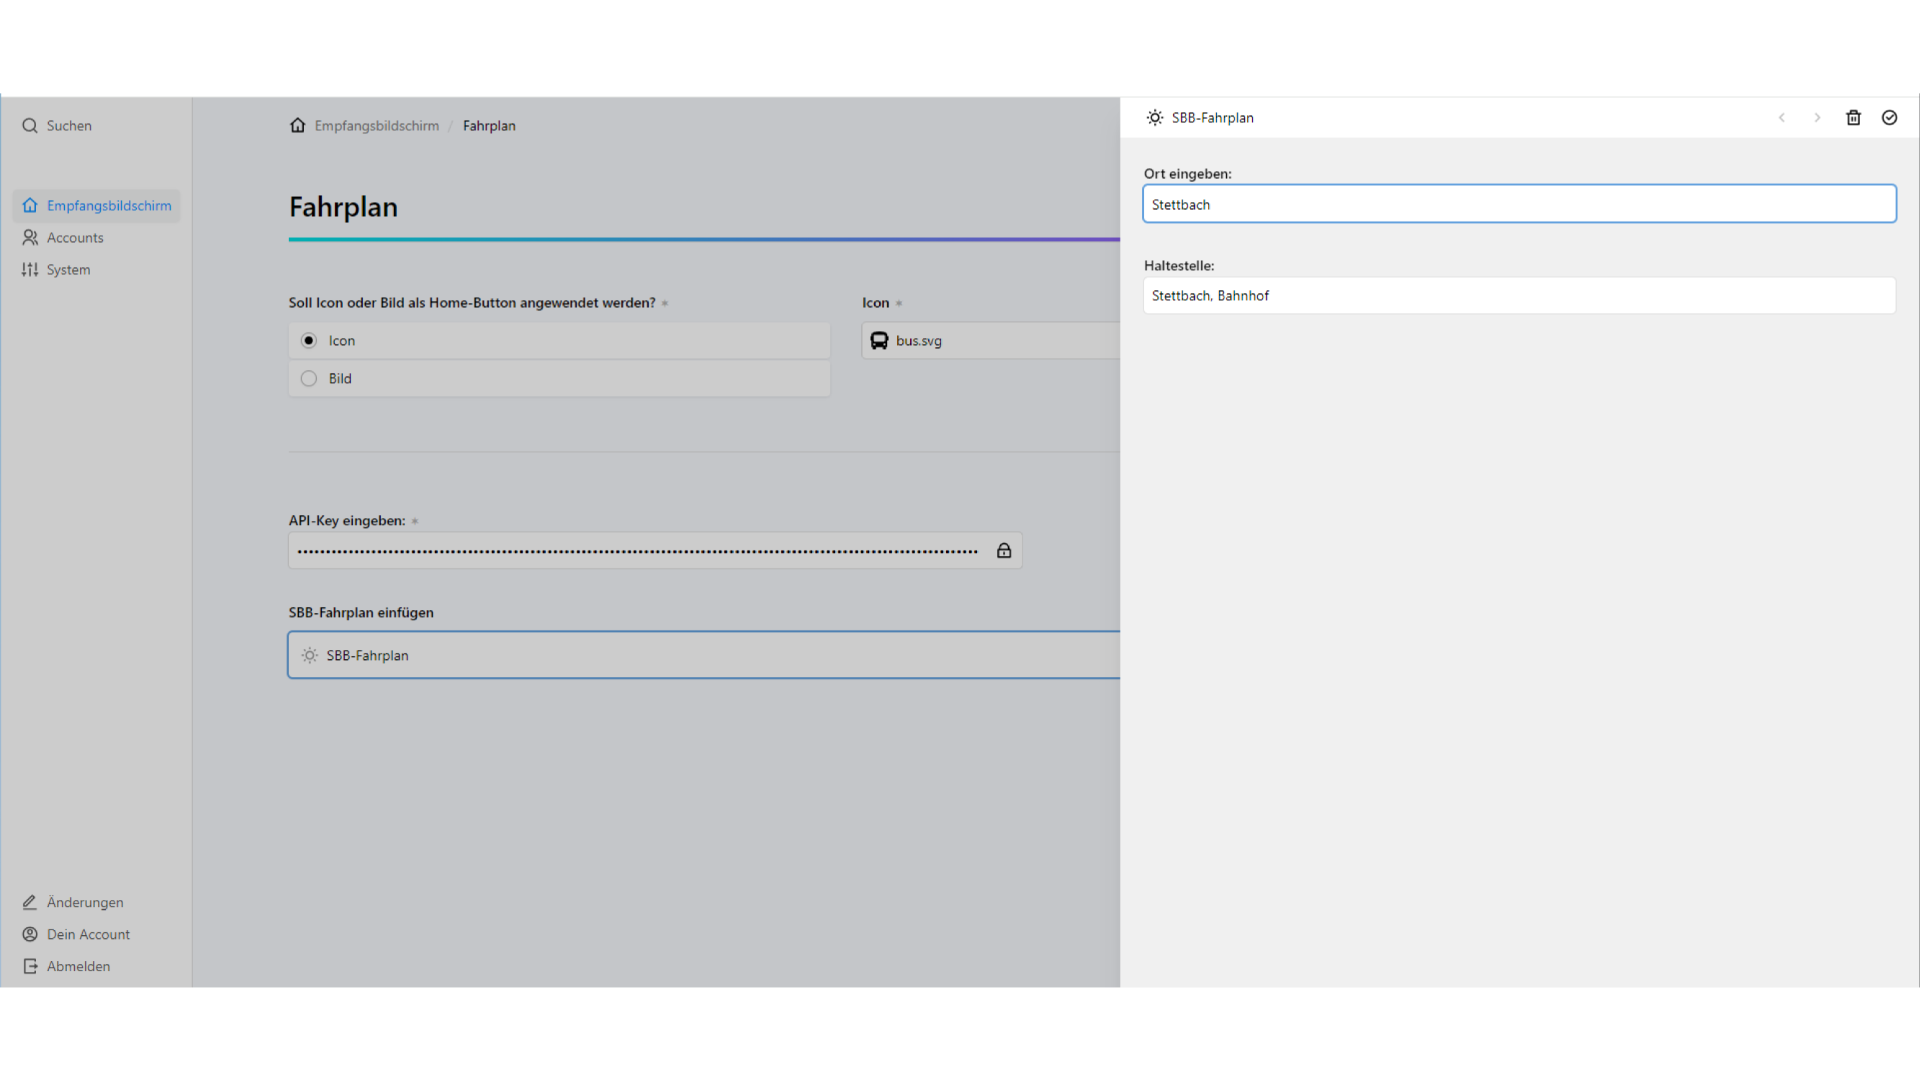The height and width of the screenshot is (1080, 1920).
Task: Edit the Ort eingeben field
Action: coord(1520,204)
